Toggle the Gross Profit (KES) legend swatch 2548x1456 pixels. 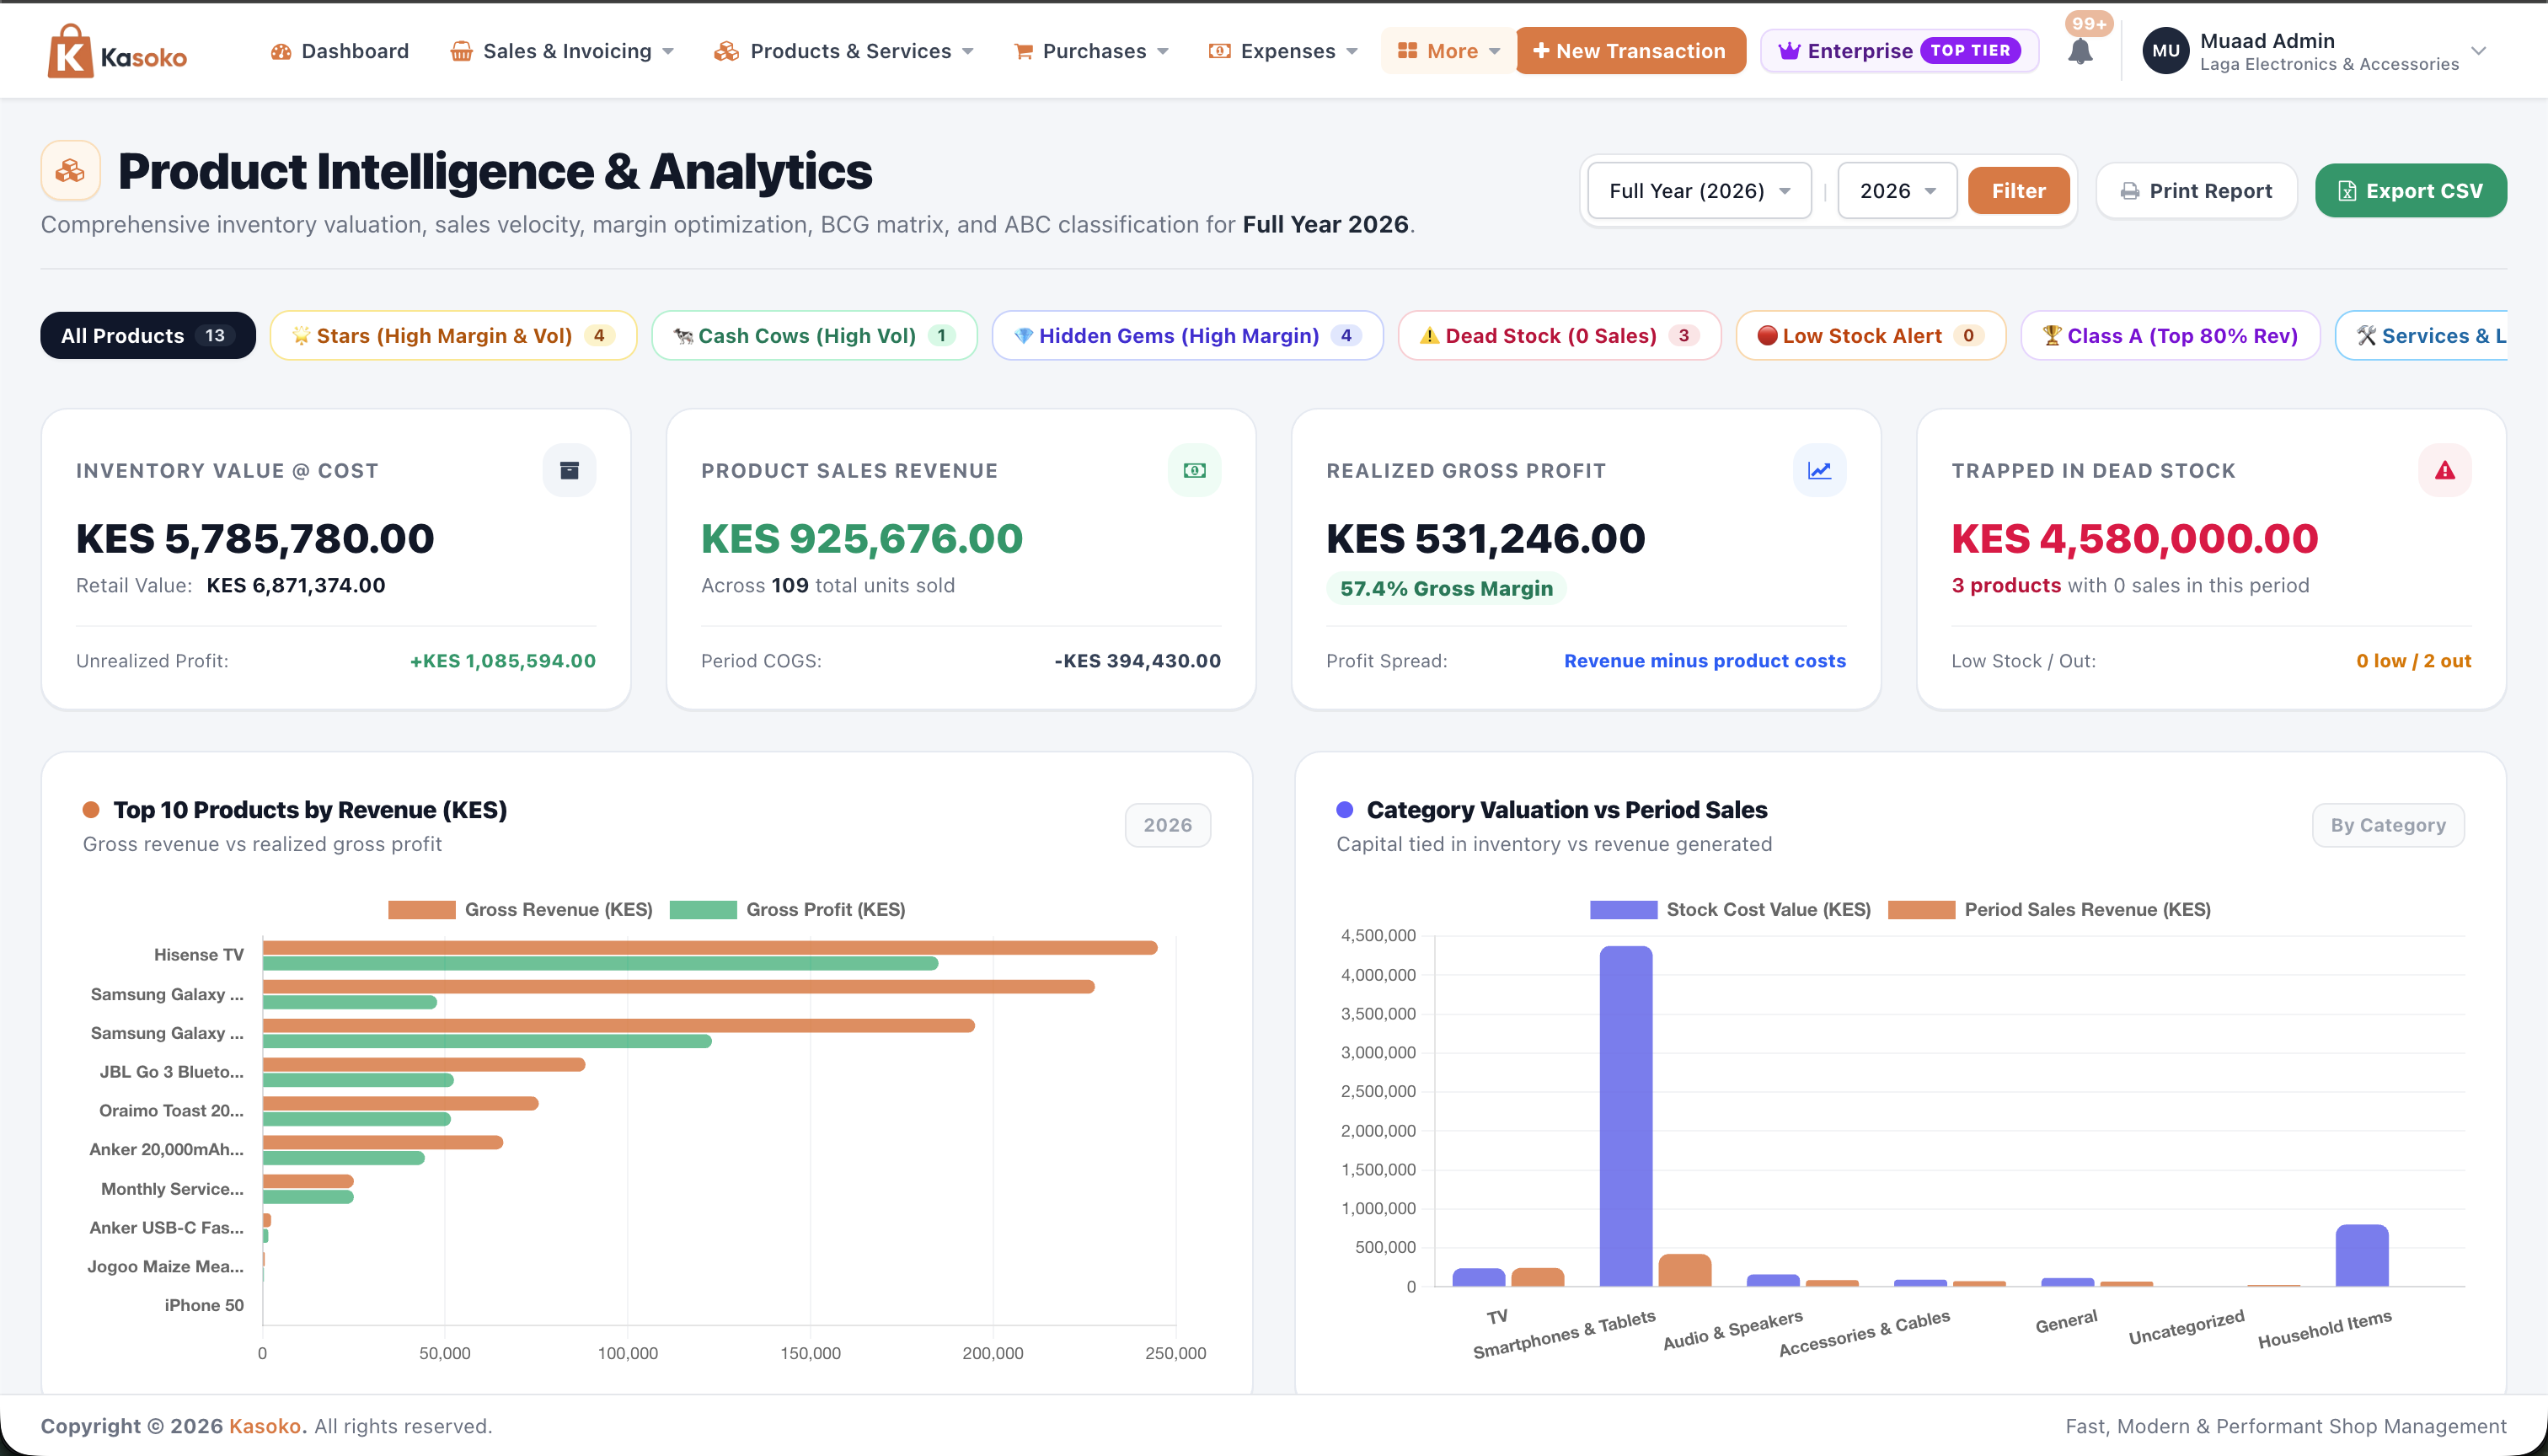pos(703,909)
